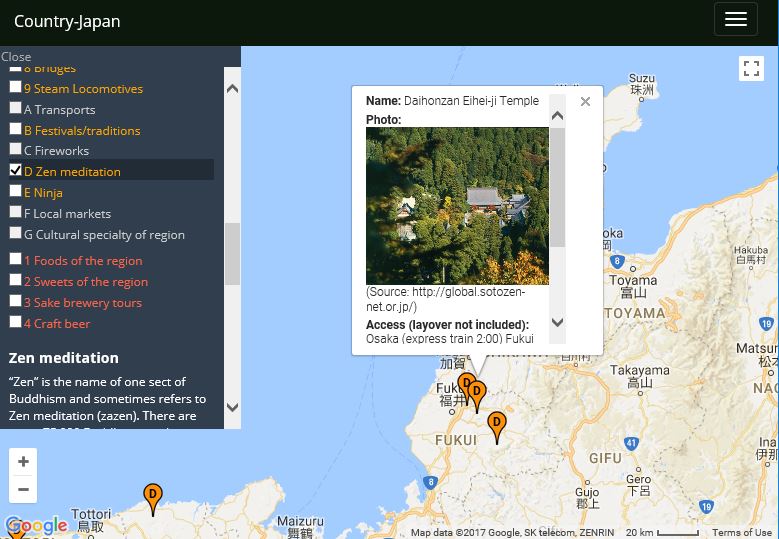
Task: Open the Terms of Use link
Action: coord(741,533)
